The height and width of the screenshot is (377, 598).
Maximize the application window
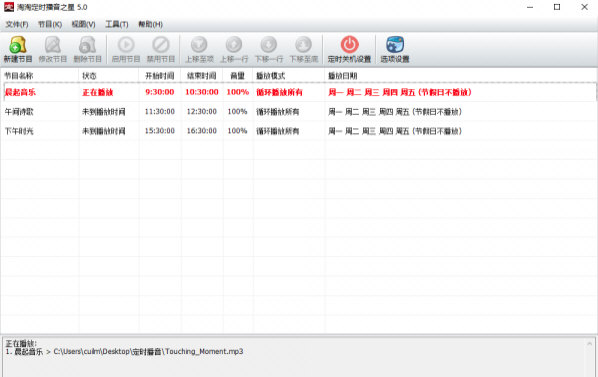click(557, 7)
